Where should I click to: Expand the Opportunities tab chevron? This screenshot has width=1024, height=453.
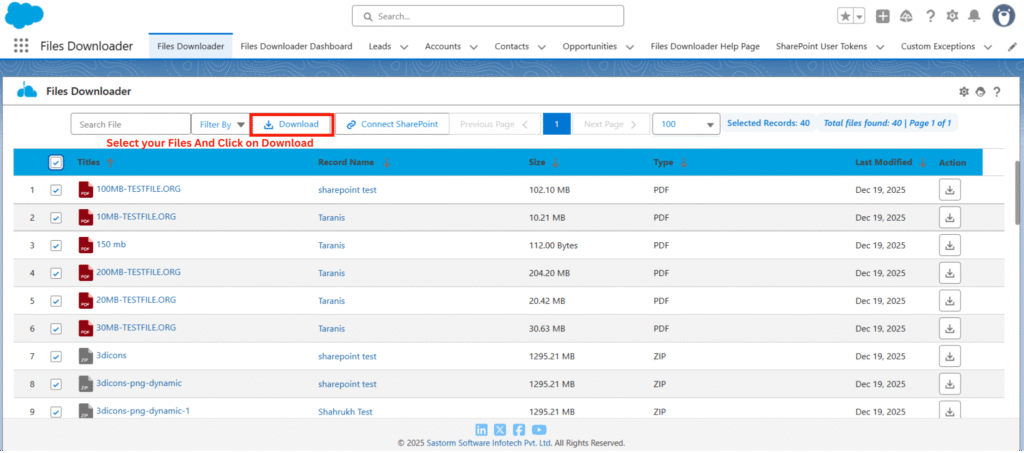[x=630, y=47]
